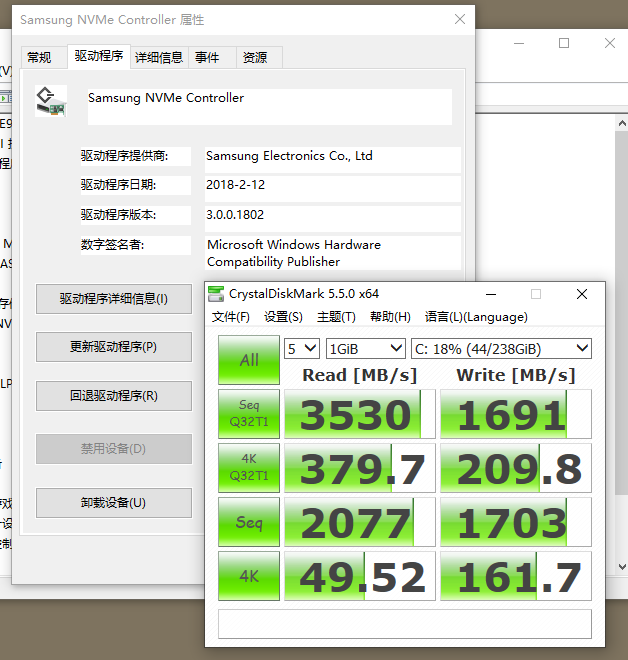Click the 更新驱动程序(P) button

[114, 347]
